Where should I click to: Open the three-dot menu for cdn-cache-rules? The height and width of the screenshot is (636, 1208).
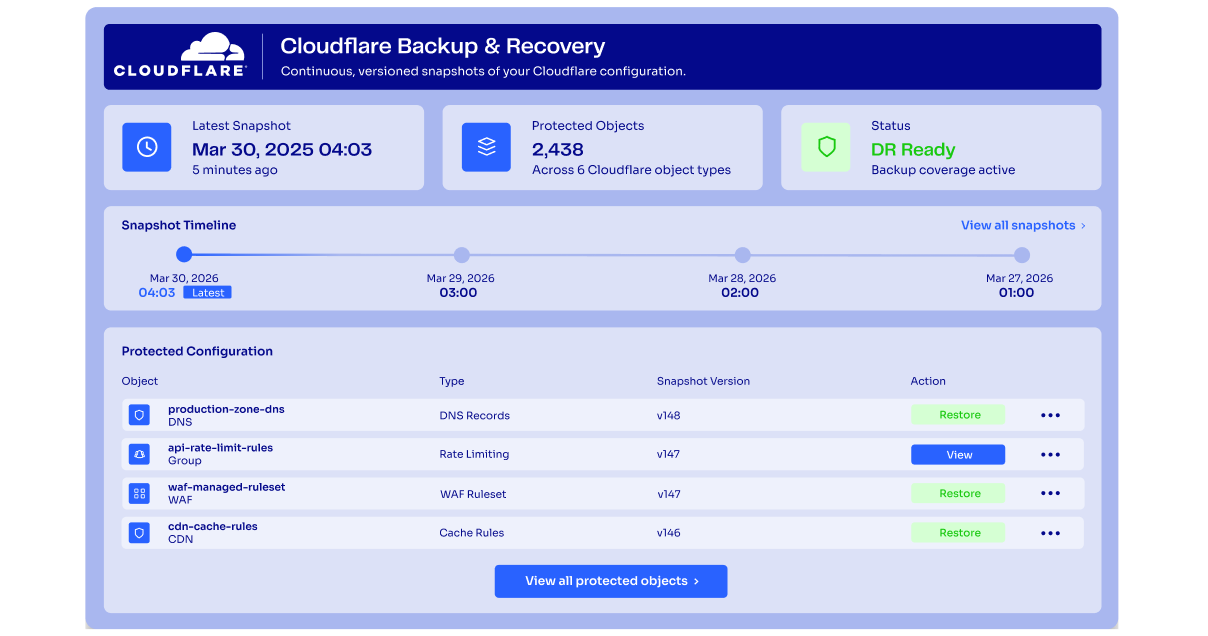click(x=1050, y=533)
